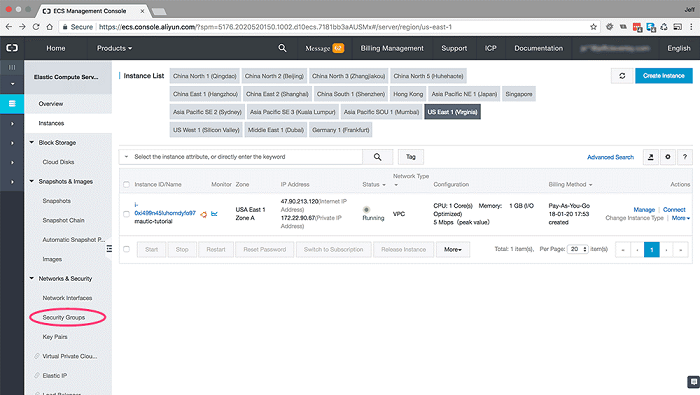The height and width of the screenshot is (395, 700).
Task: Select all instances checkbox in header
Action: click(126, 184)
